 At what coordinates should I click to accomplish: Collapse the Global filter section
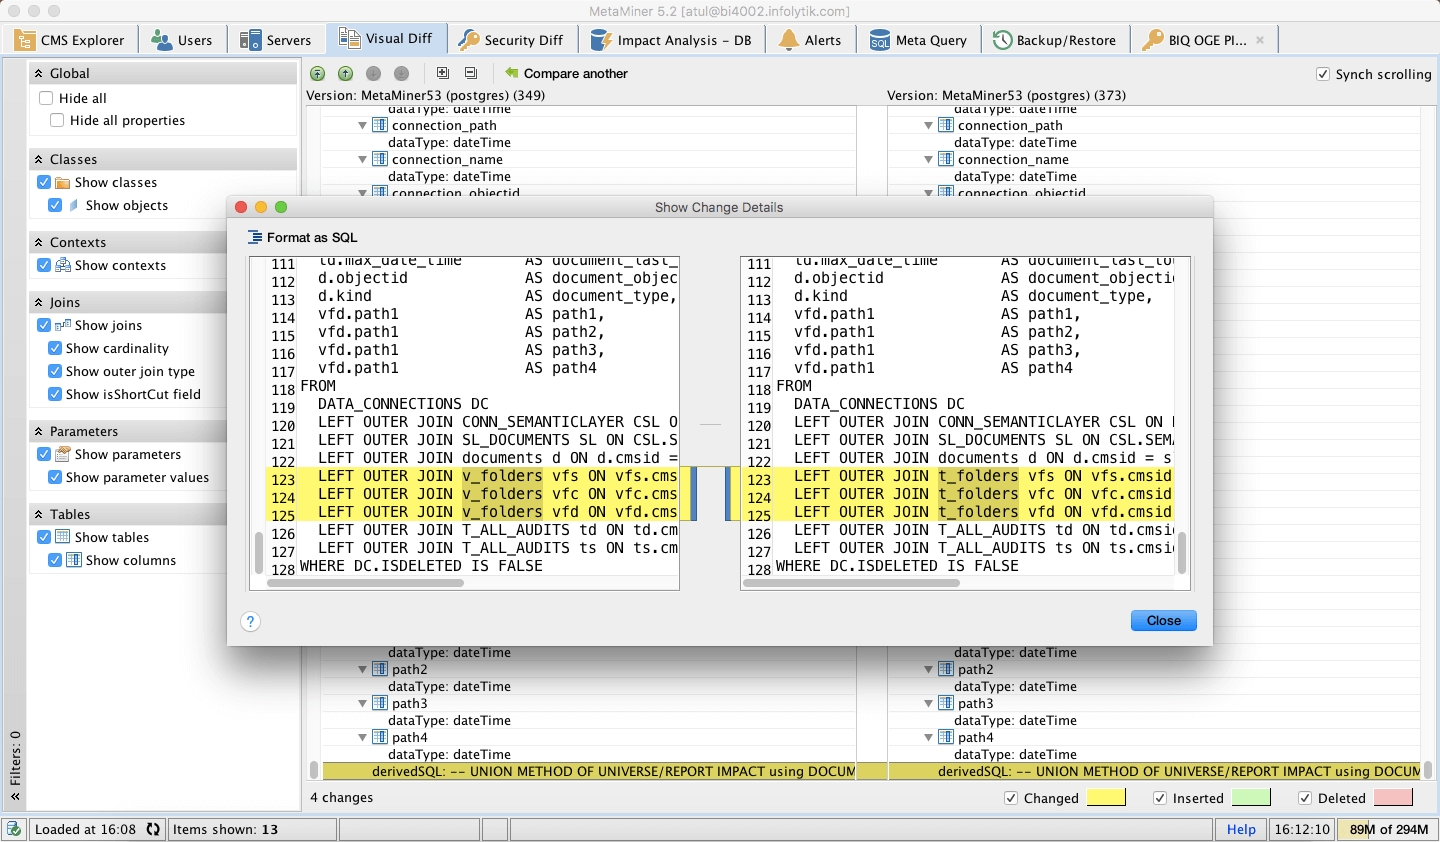[39, 73]
